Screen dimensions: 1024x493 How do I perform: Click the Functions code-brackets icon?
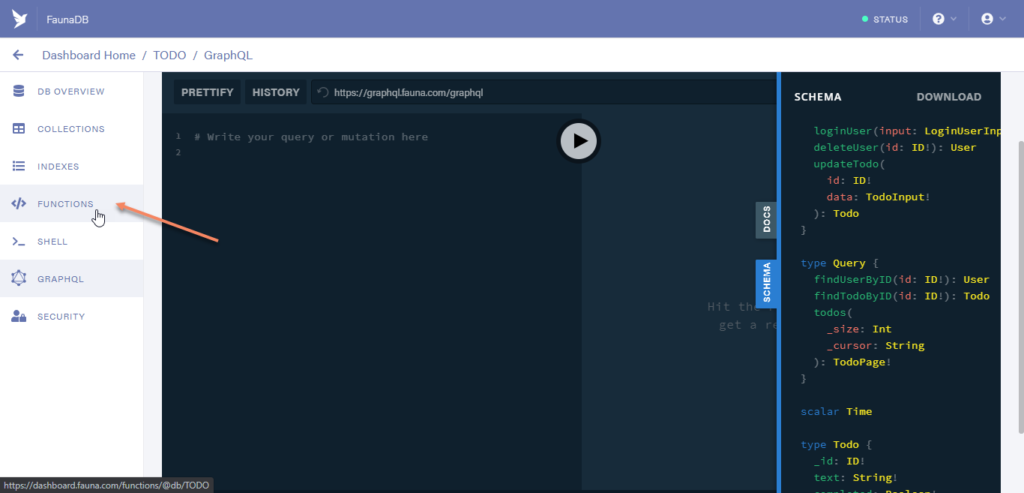19,204
